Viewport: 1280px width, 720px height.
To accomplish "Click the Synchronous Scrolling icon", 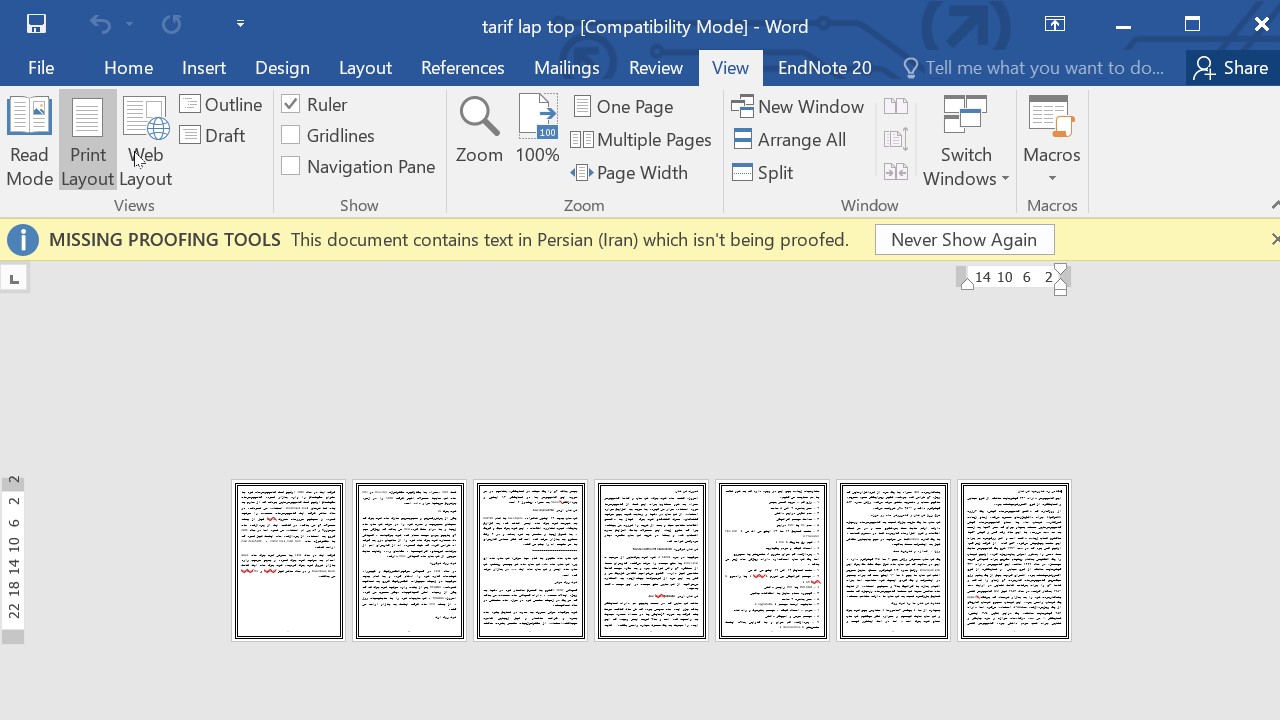I will point(896,139).
